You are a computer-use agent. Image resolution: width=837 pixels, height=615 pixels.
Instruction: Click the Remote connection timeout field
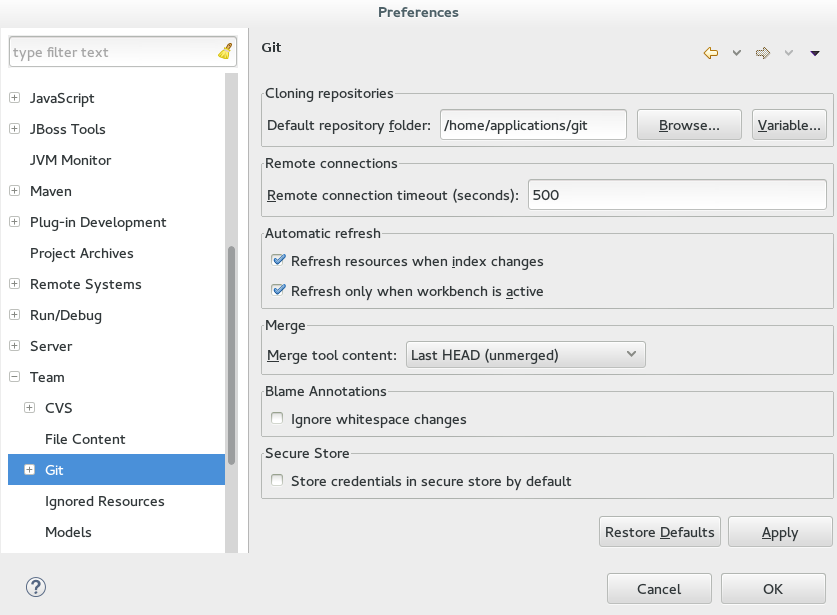(x=677, y=195)
